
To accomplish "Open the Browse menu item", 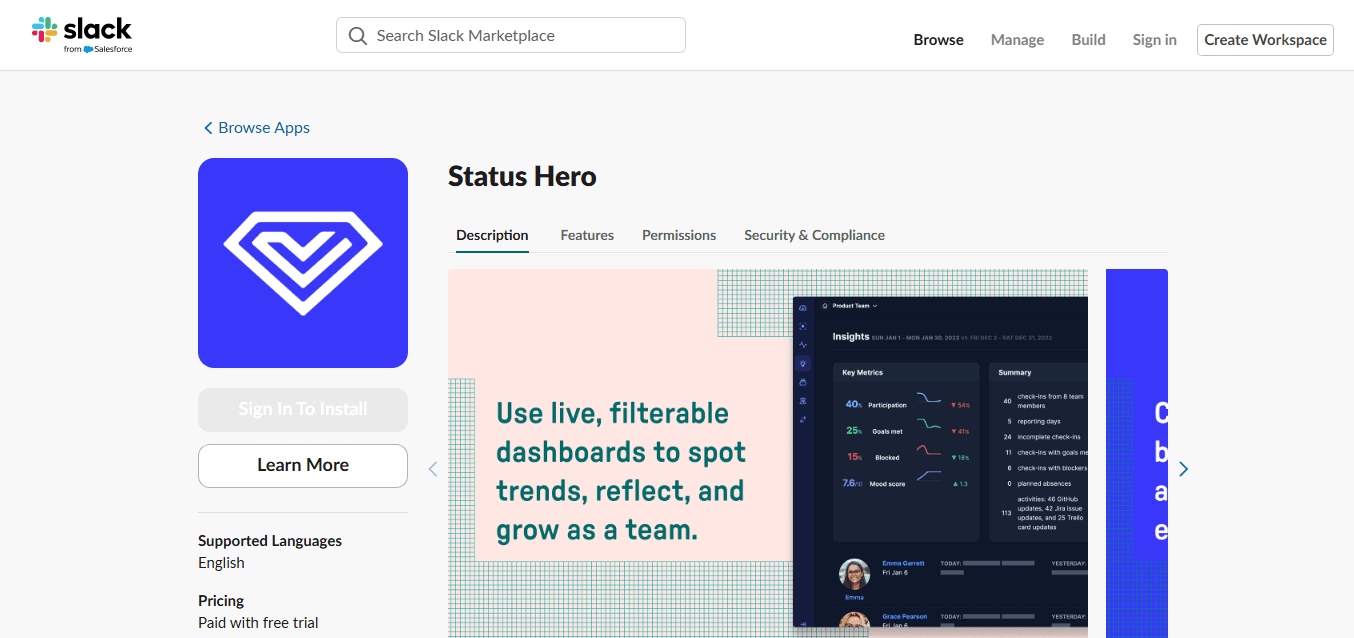I will coord(939,40).
